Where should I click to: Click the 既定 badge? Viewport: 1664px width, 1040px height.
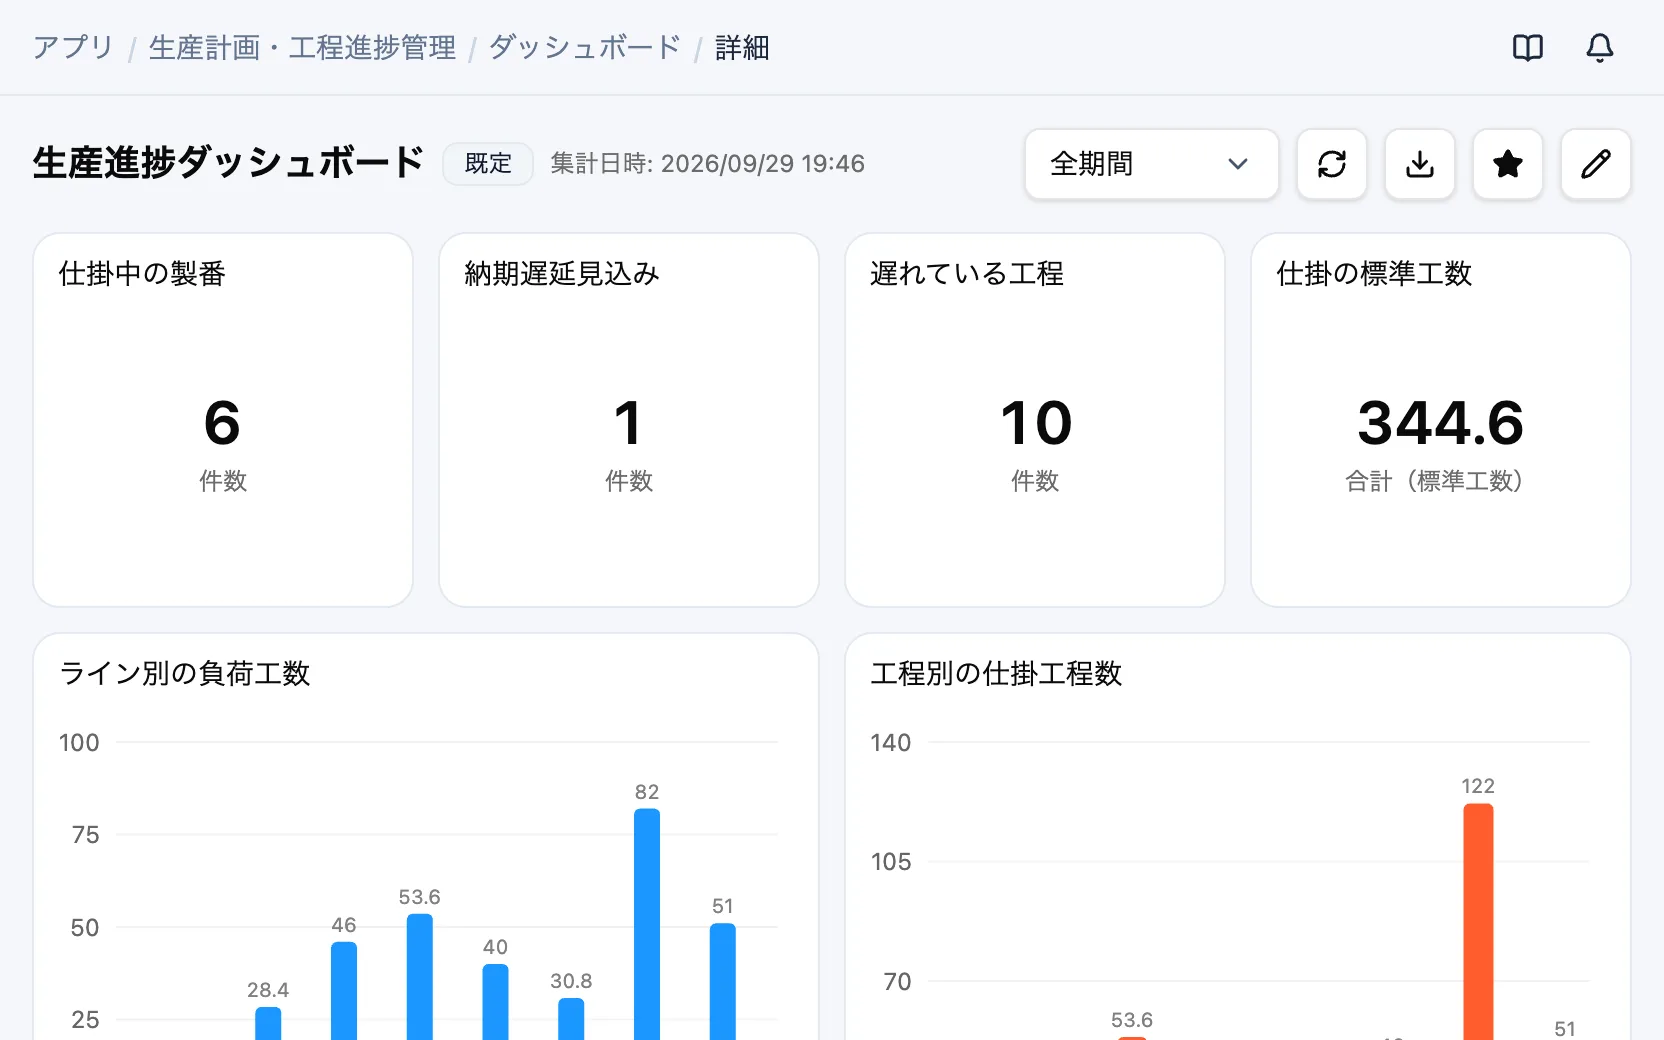tap(488, 164)
